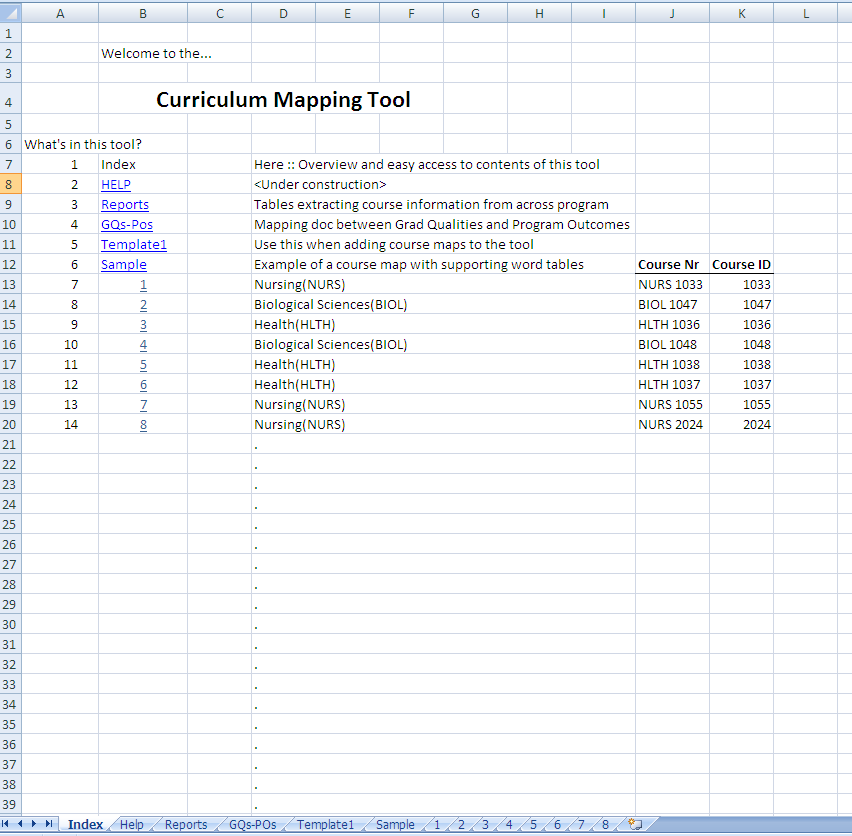Click the GQs-Pos hyperlink
The width and height of the screenshot is (852, 836).
pyautogui.click(x=127, y=225)
